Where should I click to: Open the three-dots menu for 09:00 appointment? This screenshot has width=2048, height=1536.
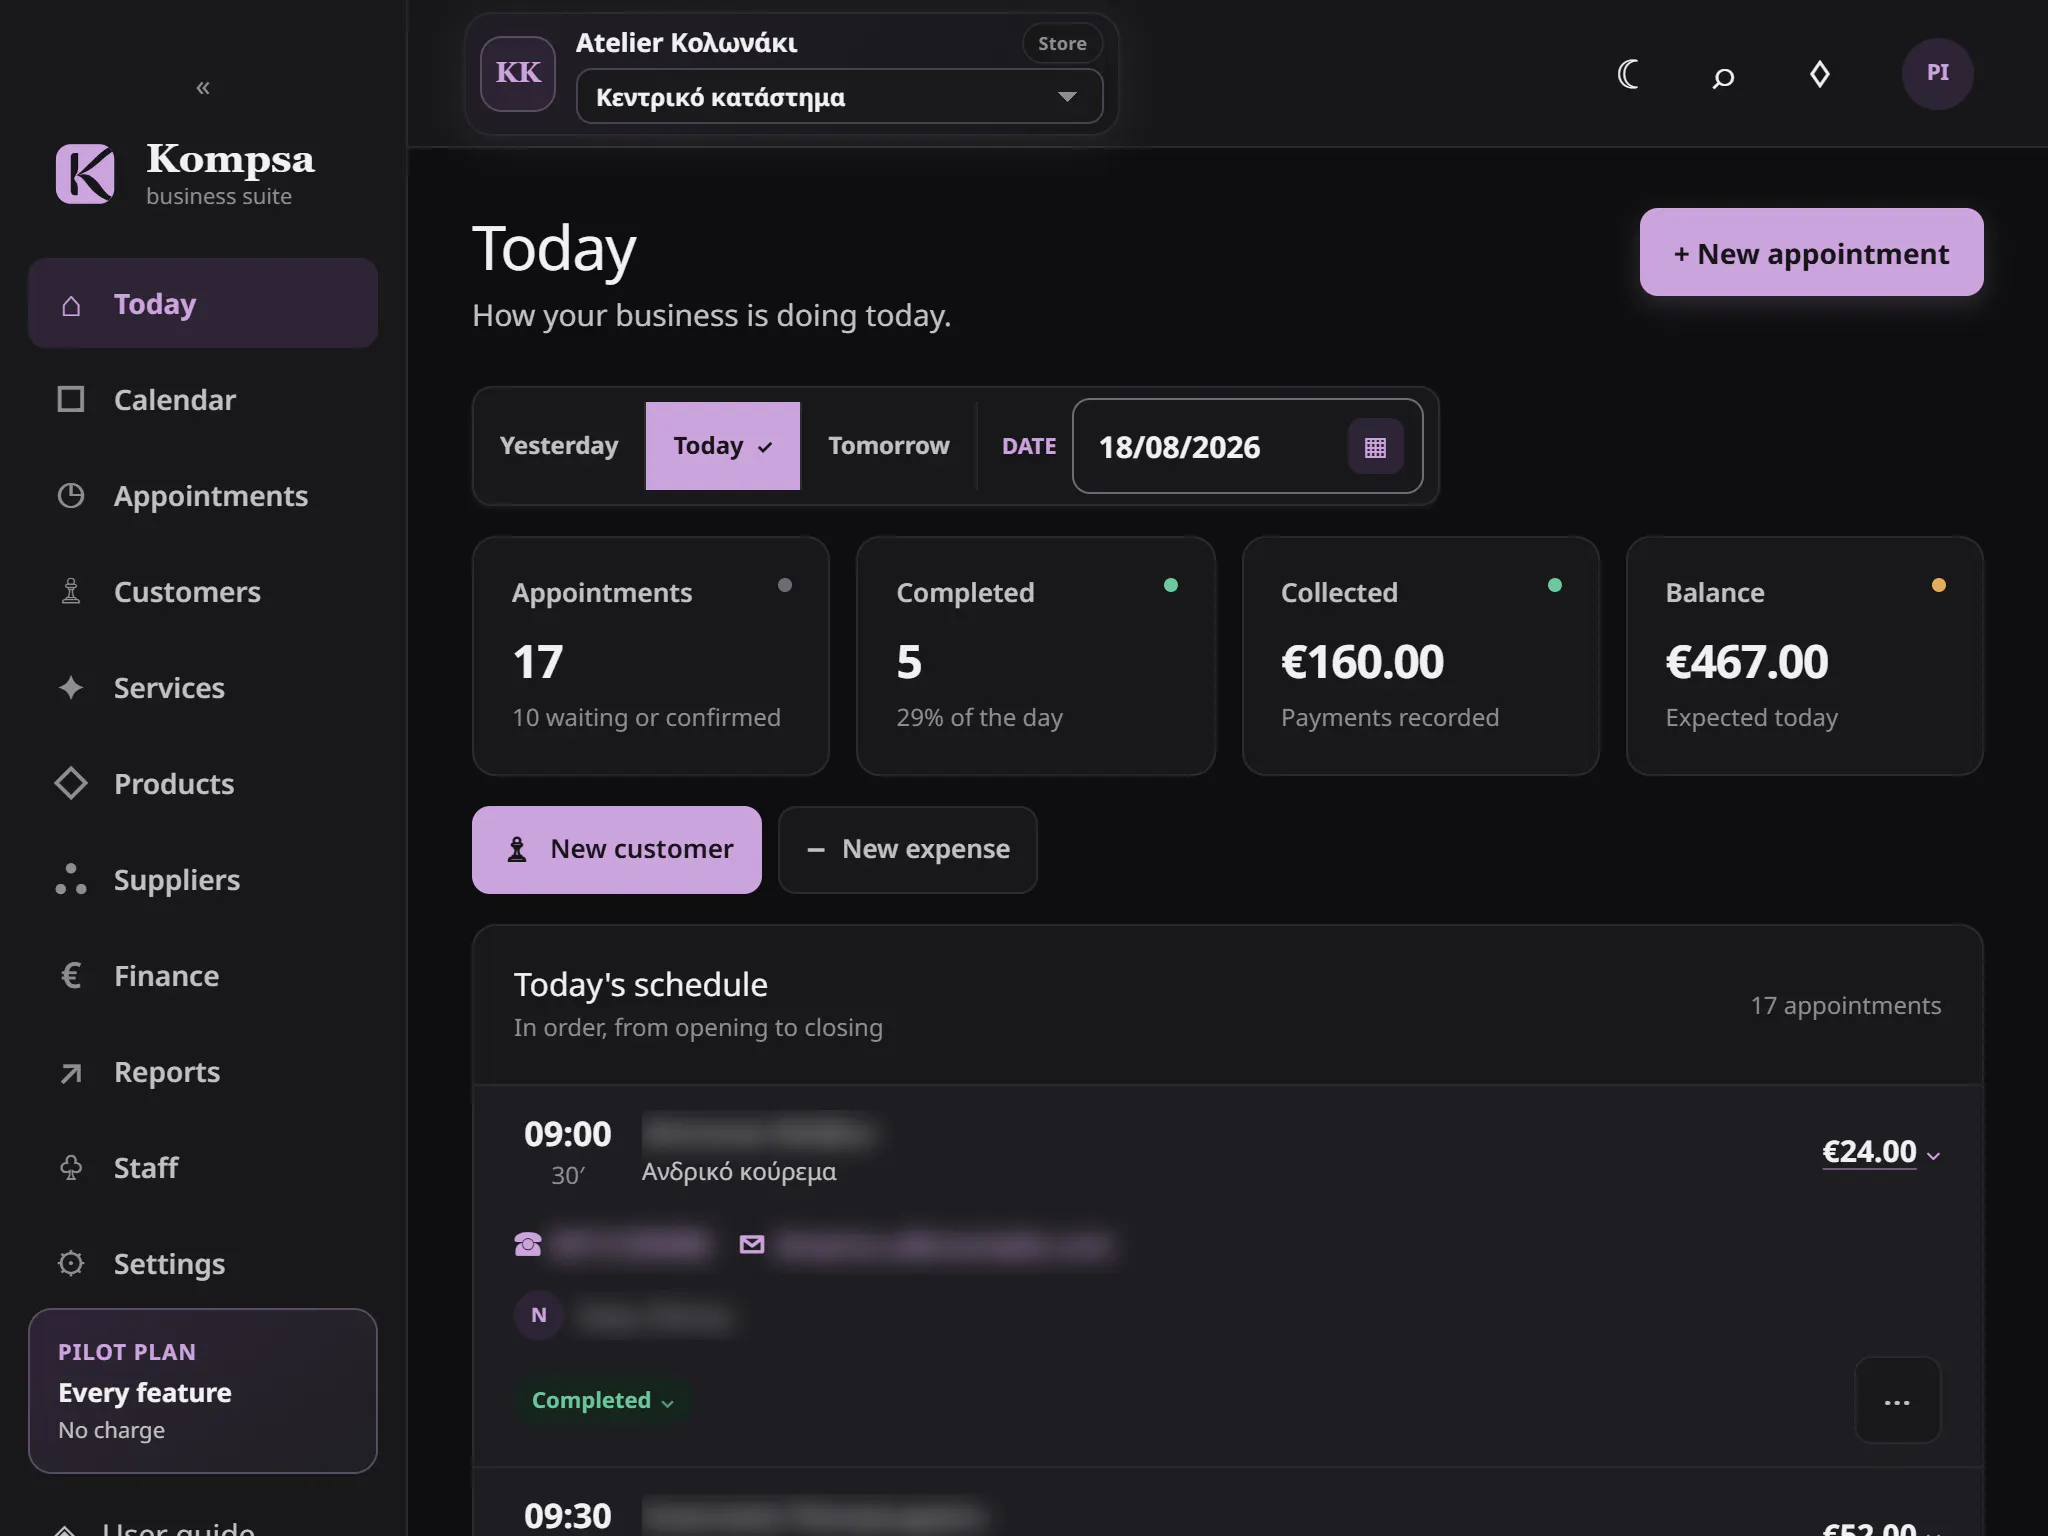[x=1897, y=1400]
